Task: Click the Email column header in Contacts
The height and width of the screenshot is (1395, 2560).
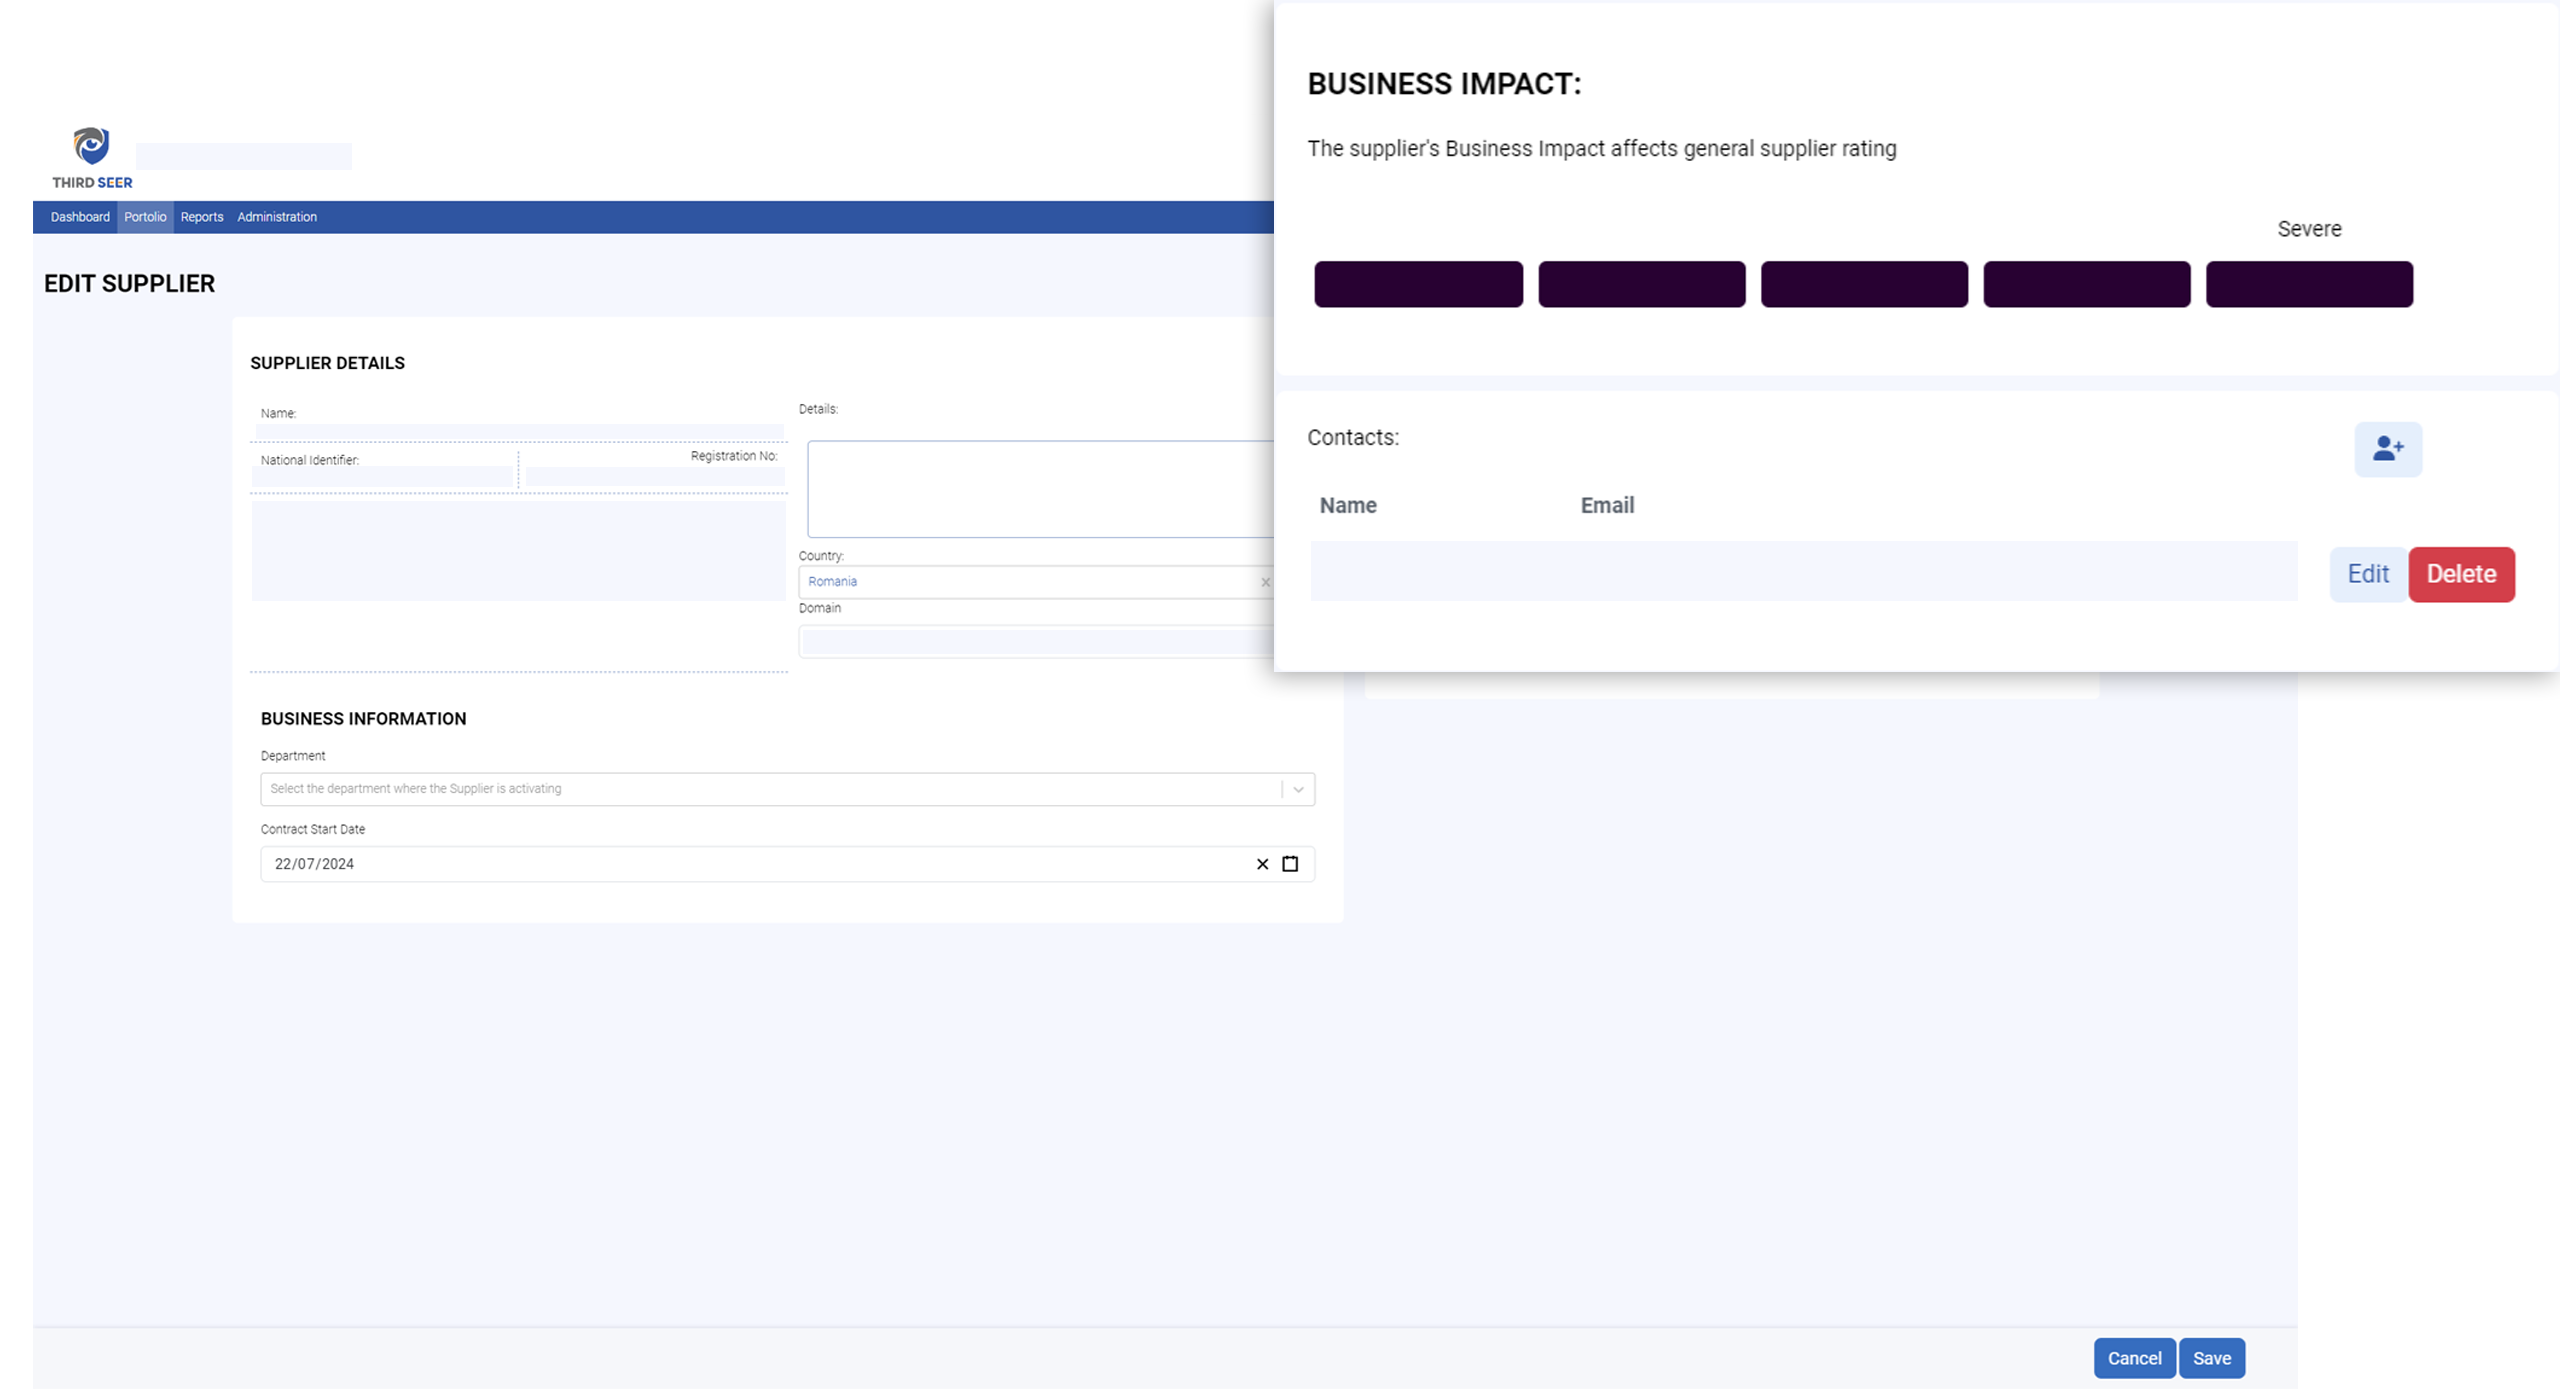Action: tap(1607, 505)
